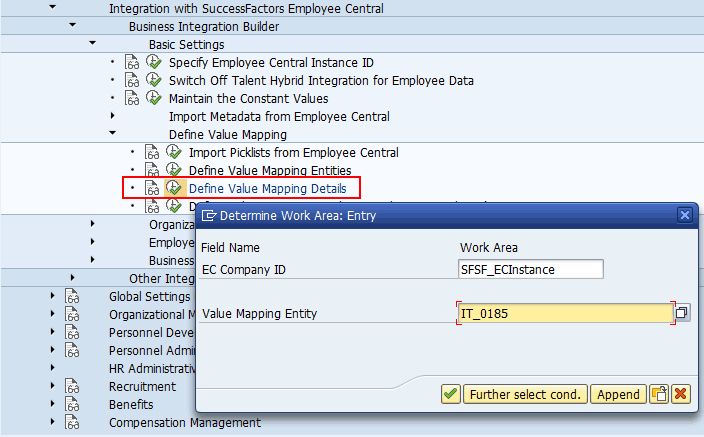
Task: Open documentation for Specify Employee Central Instance ID
Action: 132,63
